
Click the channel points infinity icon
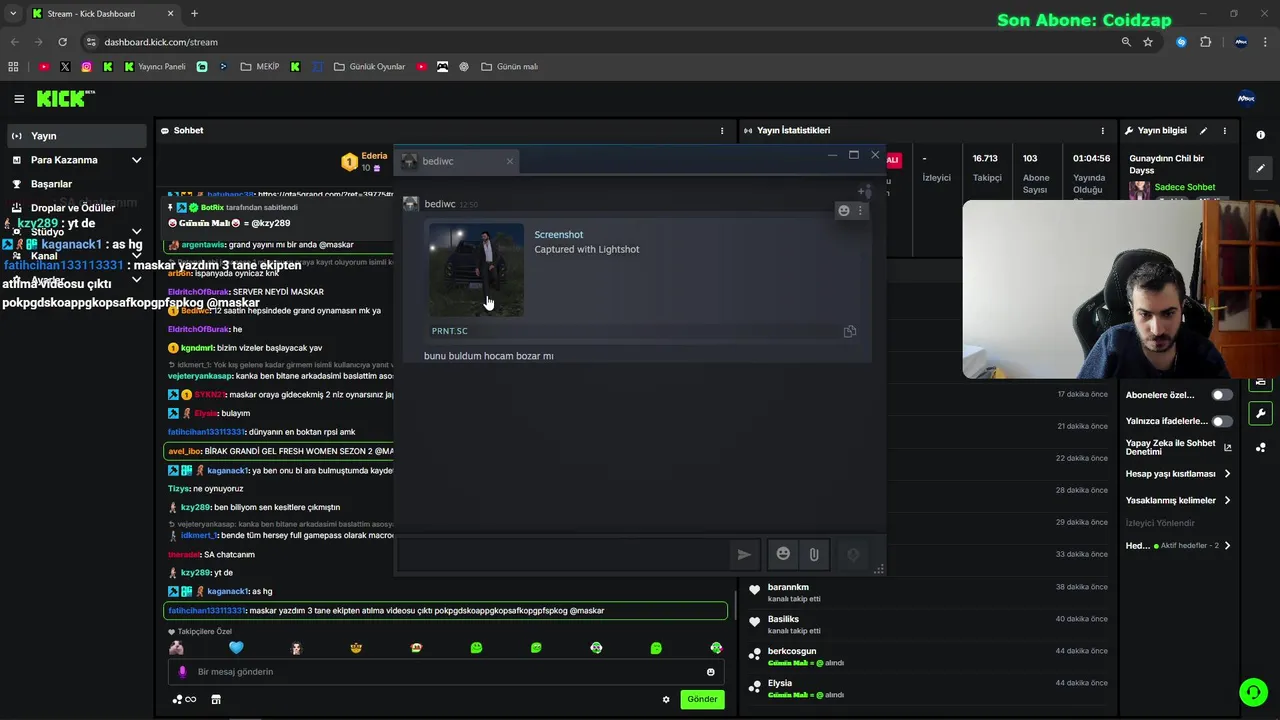pyautogui.click(x=184, y=699)
